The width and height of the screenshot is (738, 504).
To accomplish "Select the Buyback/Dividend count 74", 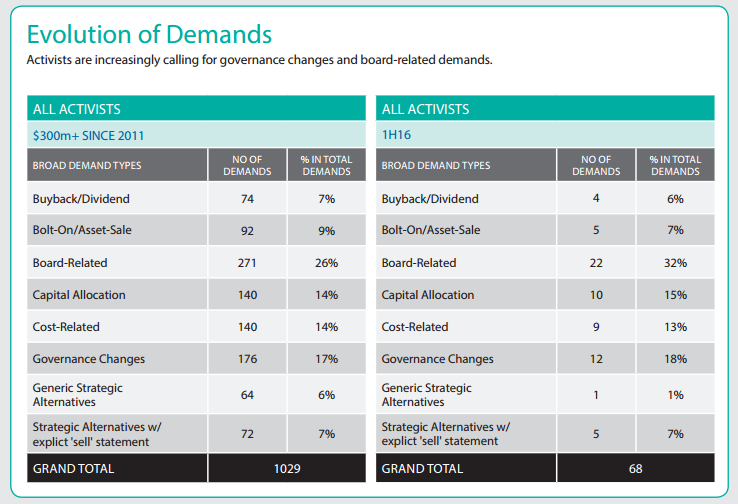I will (x=247, y=199).
